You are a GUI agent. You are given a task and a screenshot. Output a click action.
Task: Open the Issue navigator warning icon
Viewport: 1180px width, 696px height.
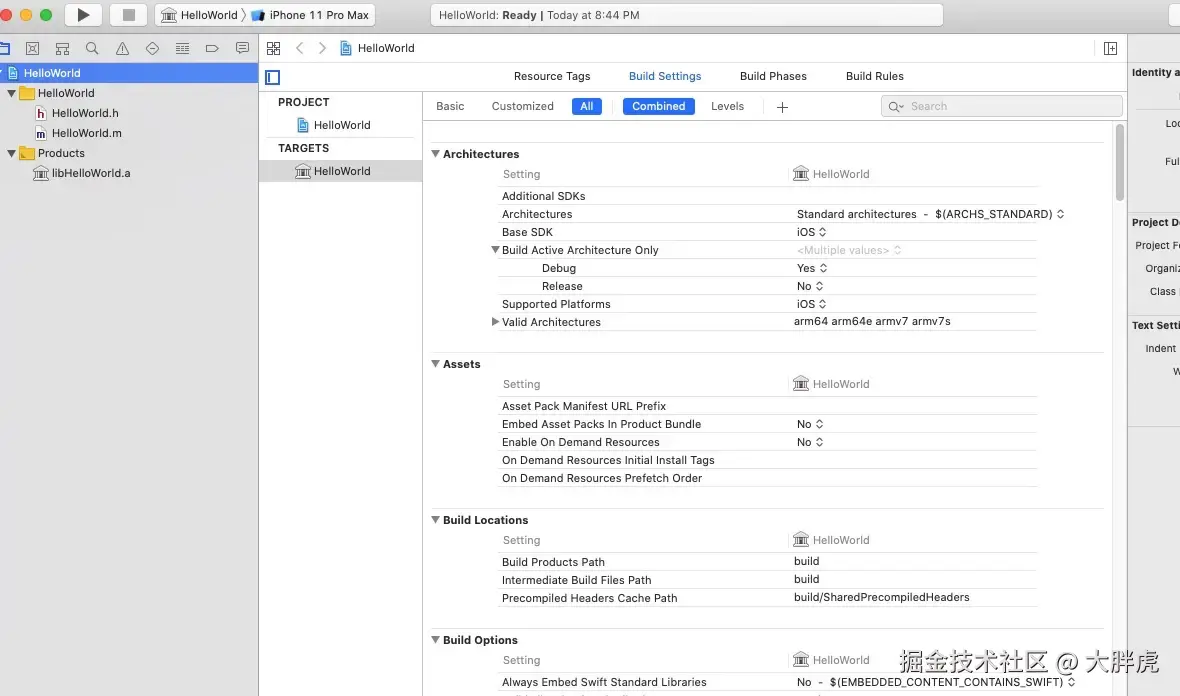pos(122,48)
